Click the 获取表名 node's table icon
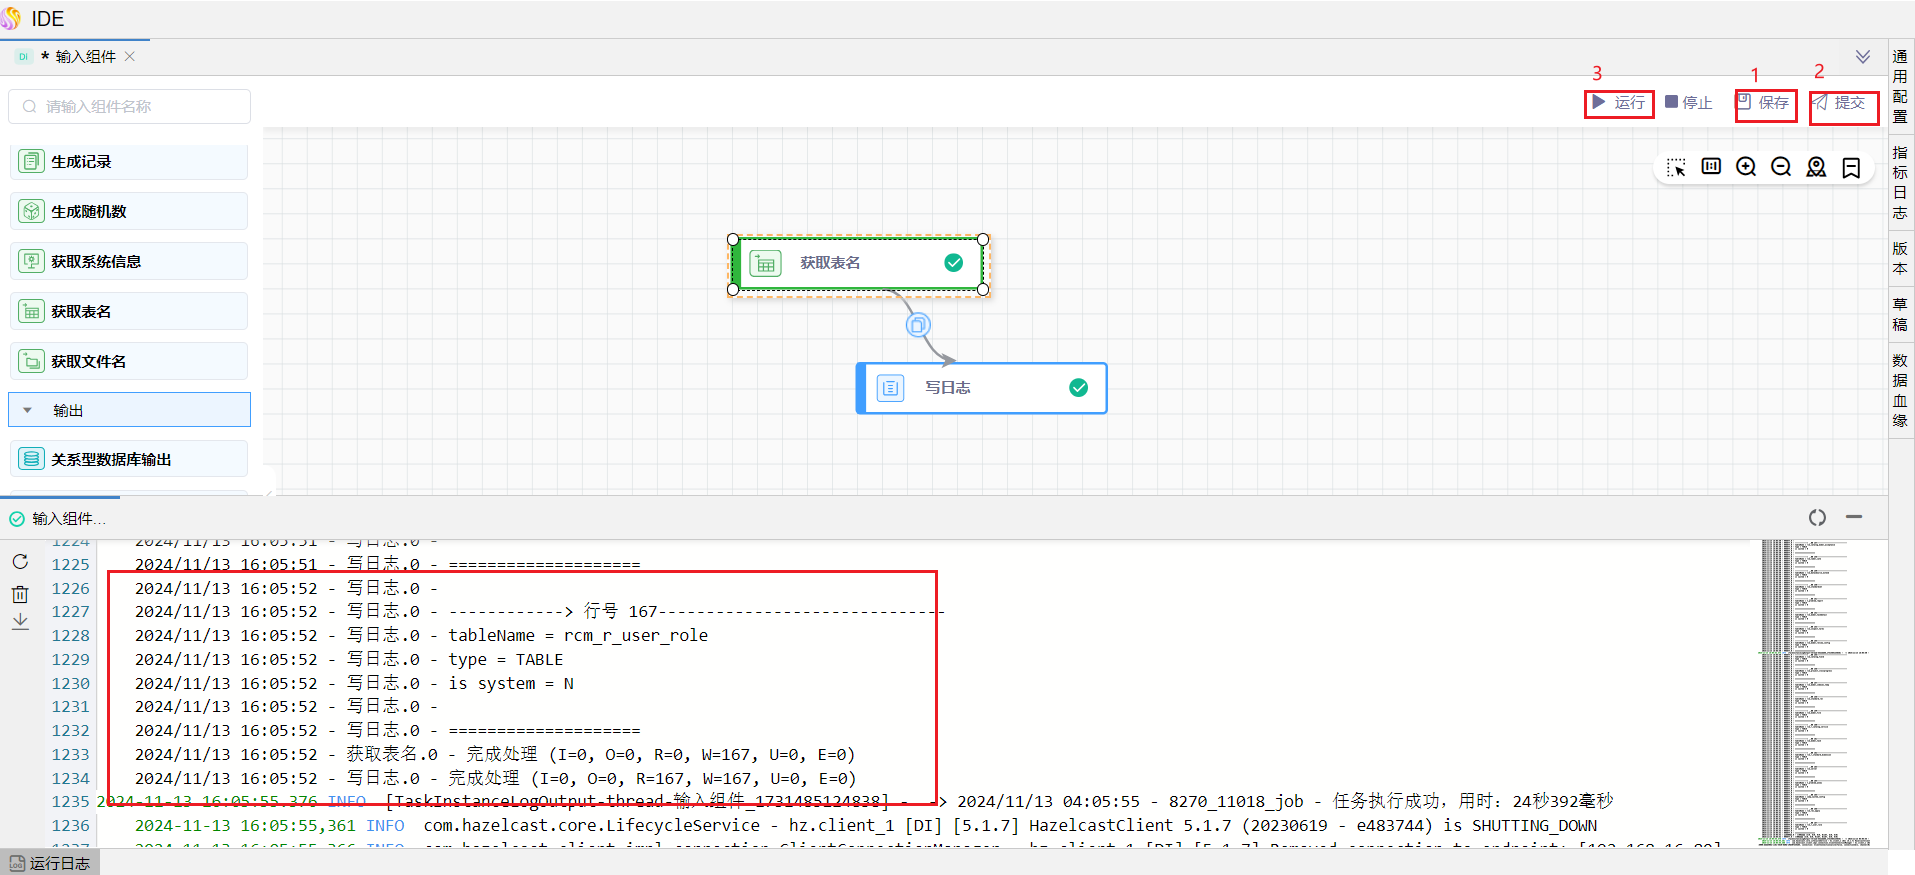The height and width of the screenshot is (875, 1915). (x=766, y=264)
